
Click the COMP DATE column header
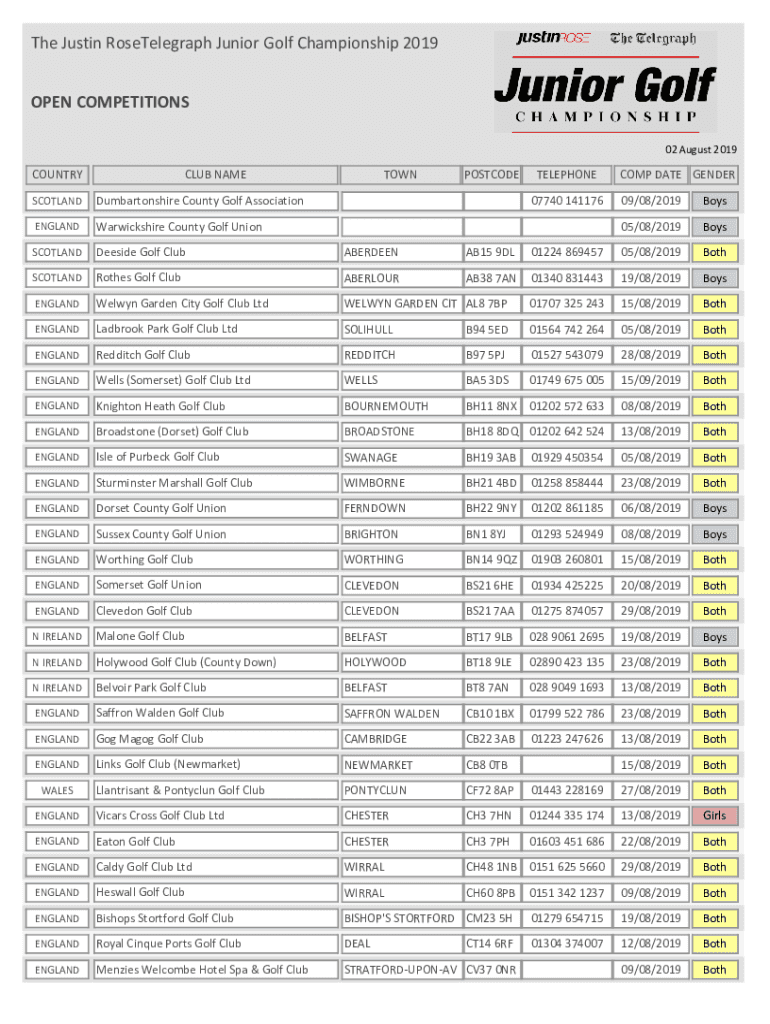pos(649,174)
